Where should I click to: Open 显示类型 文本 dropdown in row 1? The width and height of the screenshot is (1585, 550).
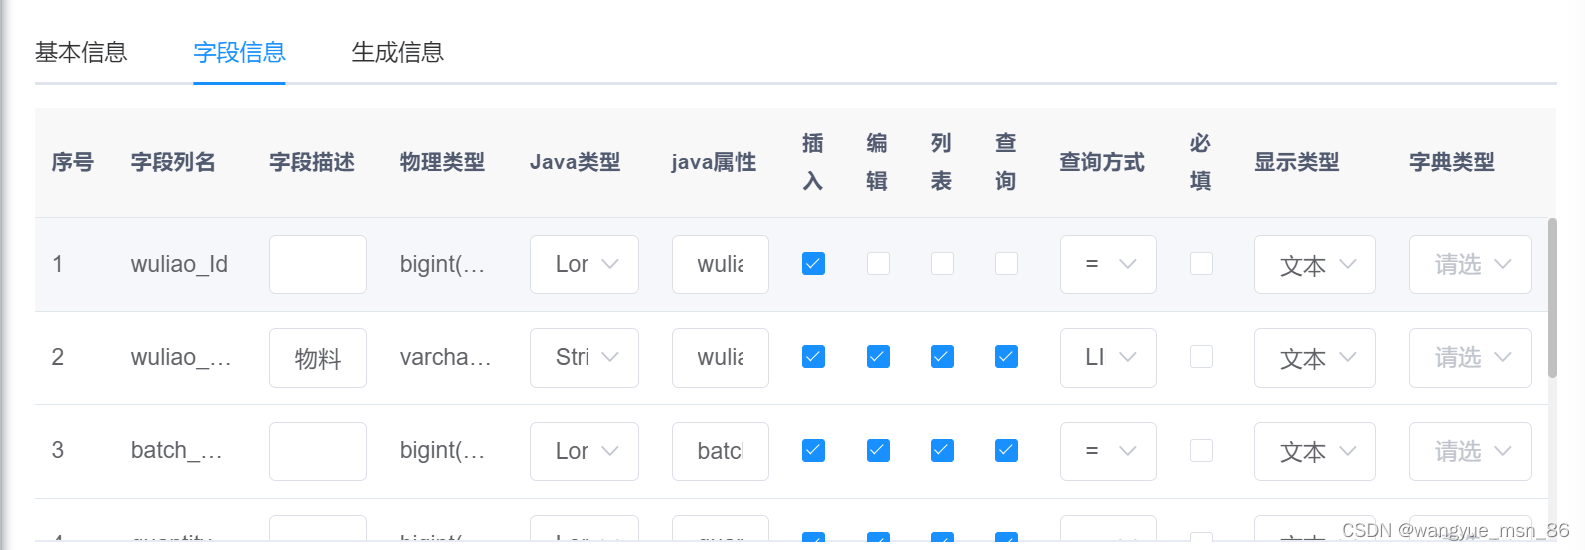coord(1314,264)
